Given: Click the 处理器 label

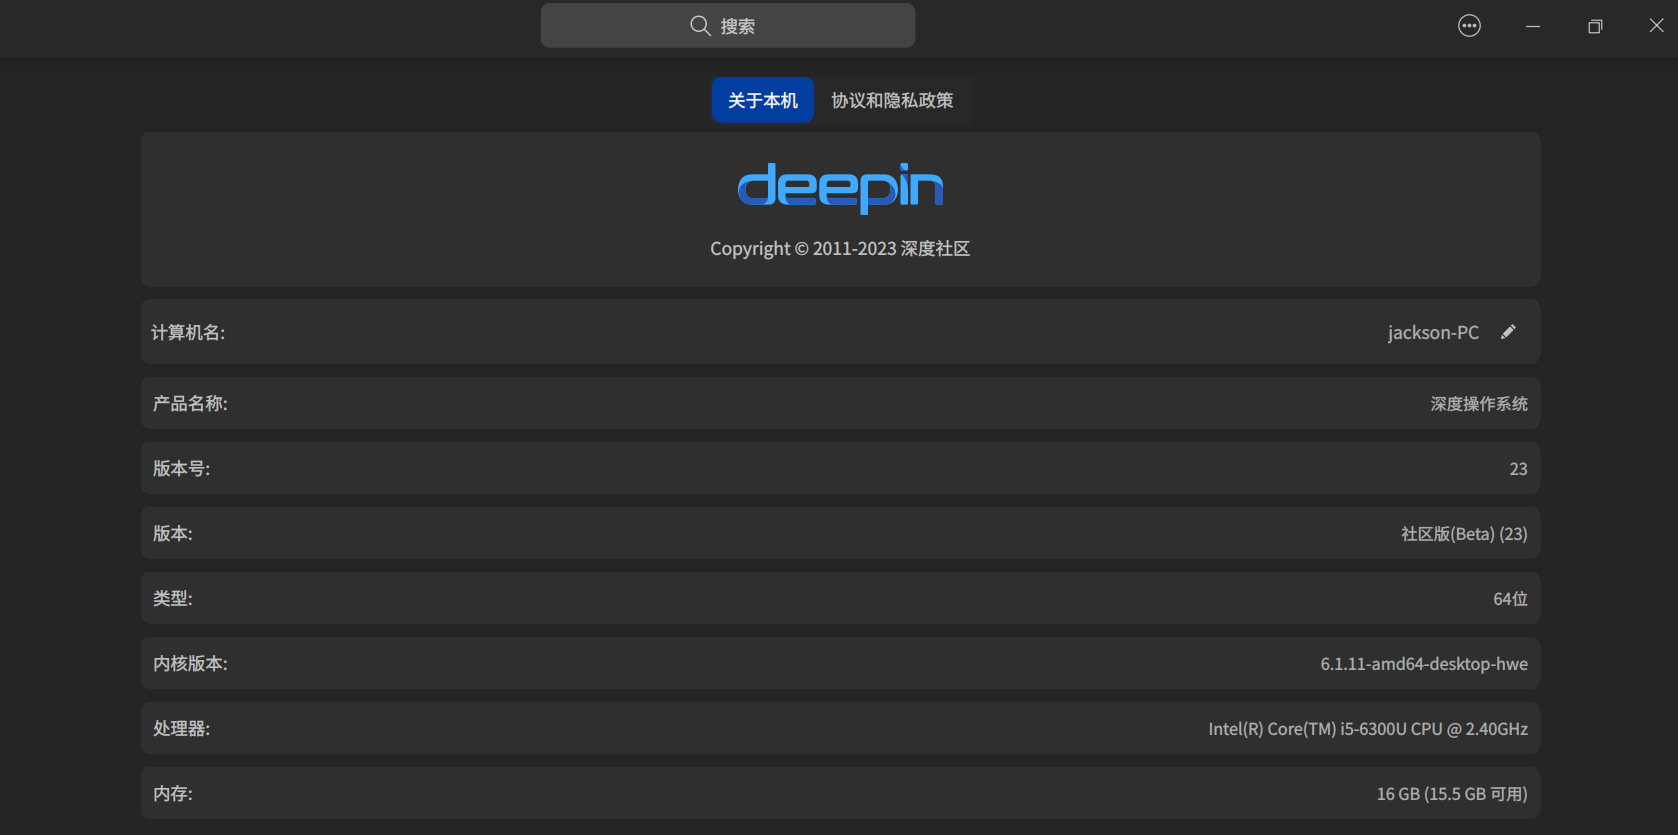Looking at the screenshot, I should click(181, 729).
